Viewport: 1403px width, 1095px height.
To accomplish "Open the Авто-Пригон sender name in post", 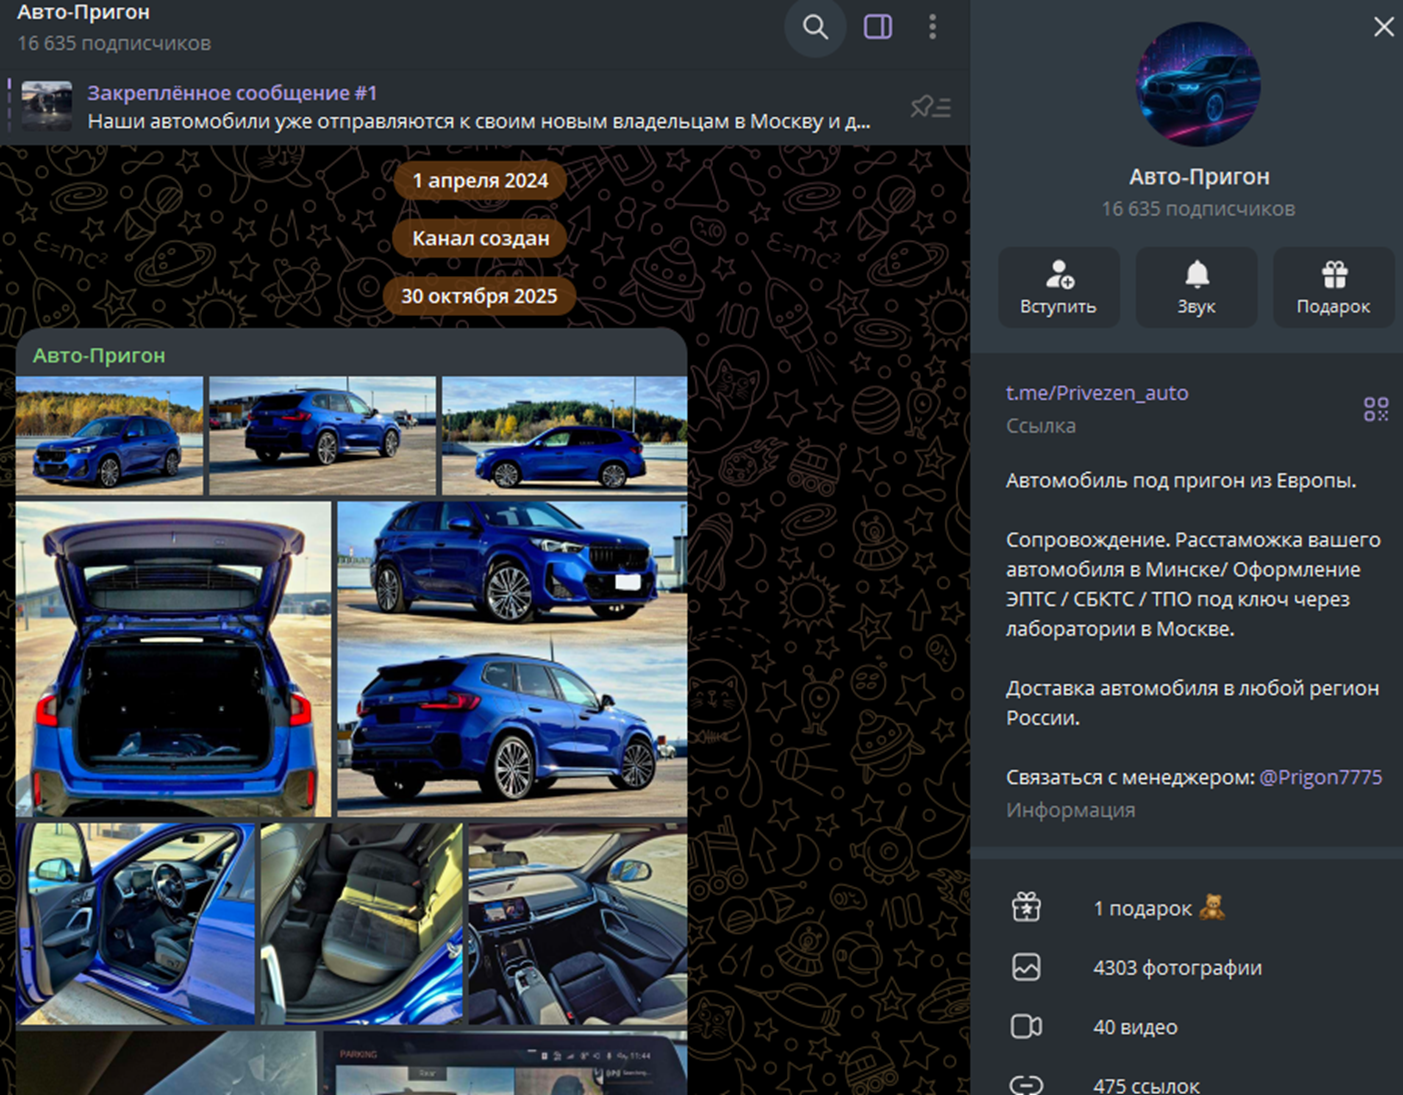I will [99, 355].
